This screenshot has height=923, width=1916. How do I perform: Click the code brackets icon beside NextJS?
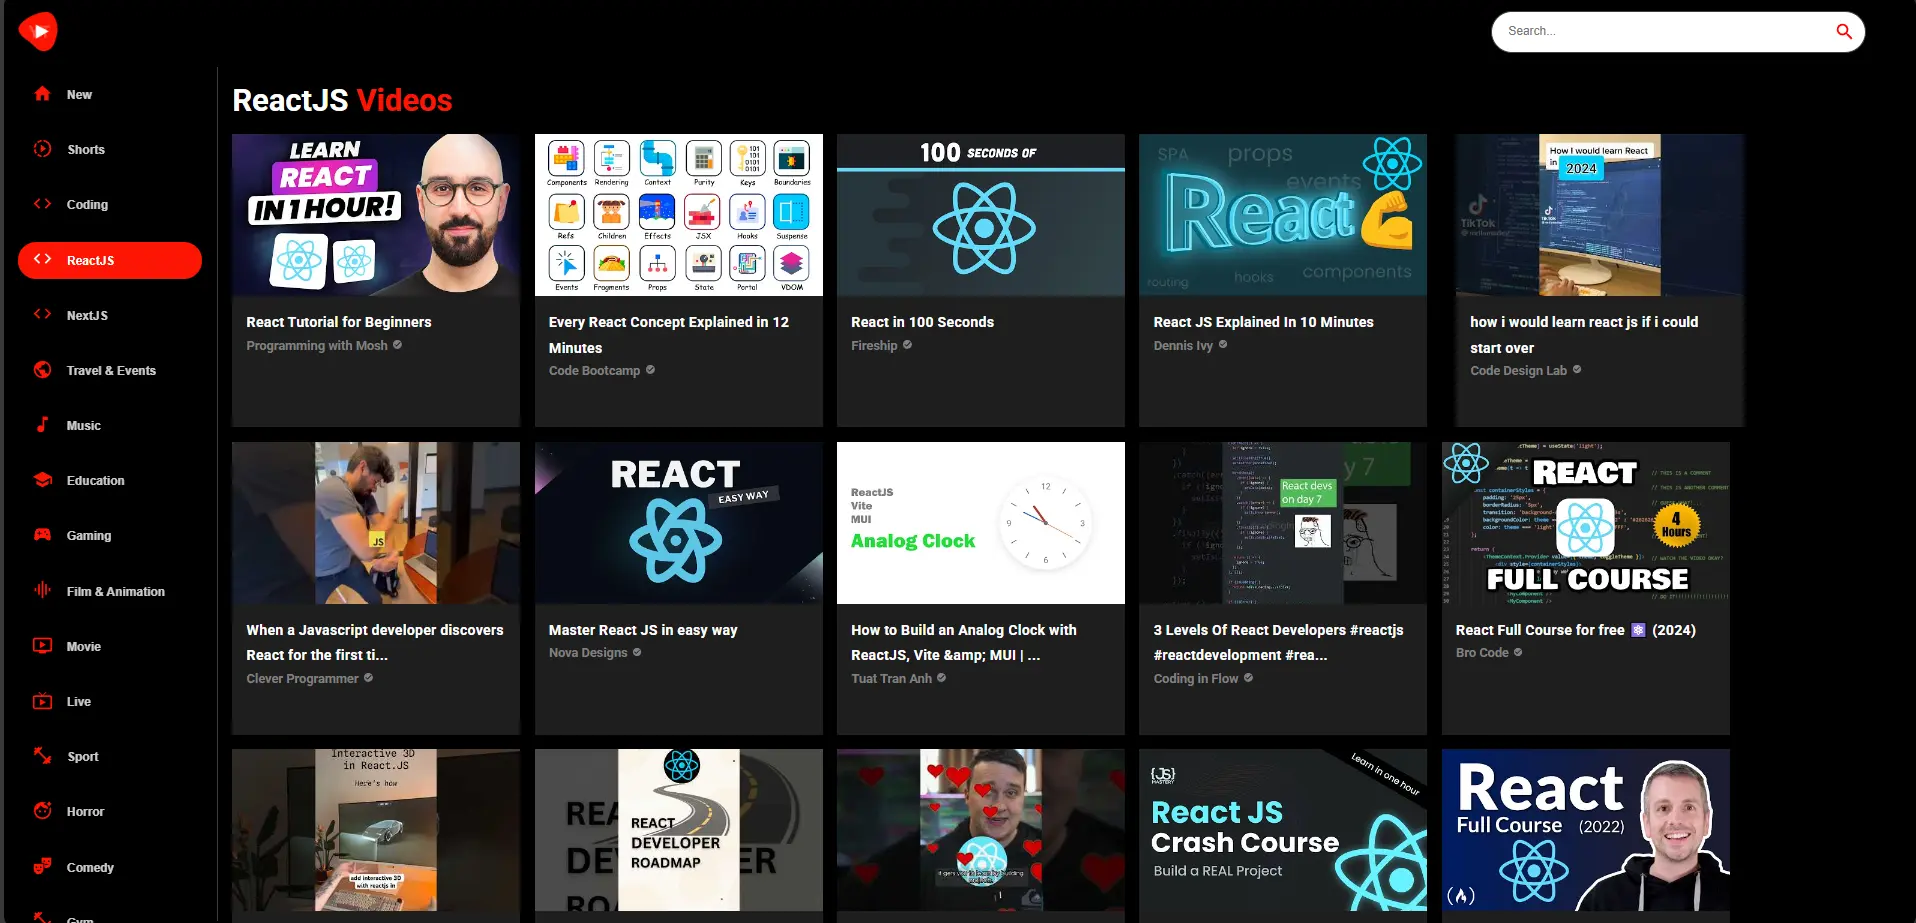click(x=42, y=315)
